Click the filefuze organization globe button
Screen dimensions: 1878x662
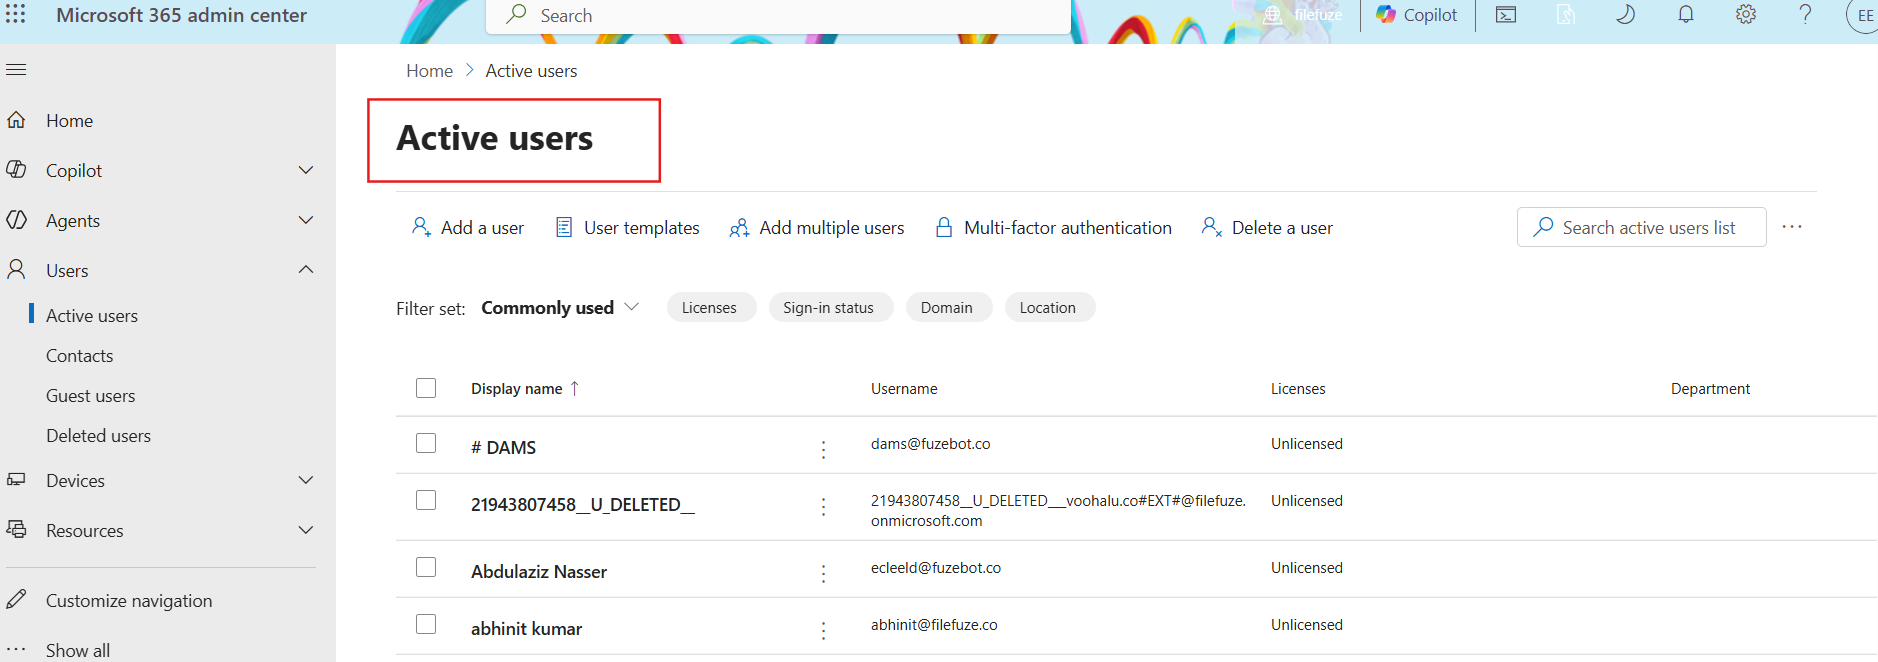click(1303, 15)
